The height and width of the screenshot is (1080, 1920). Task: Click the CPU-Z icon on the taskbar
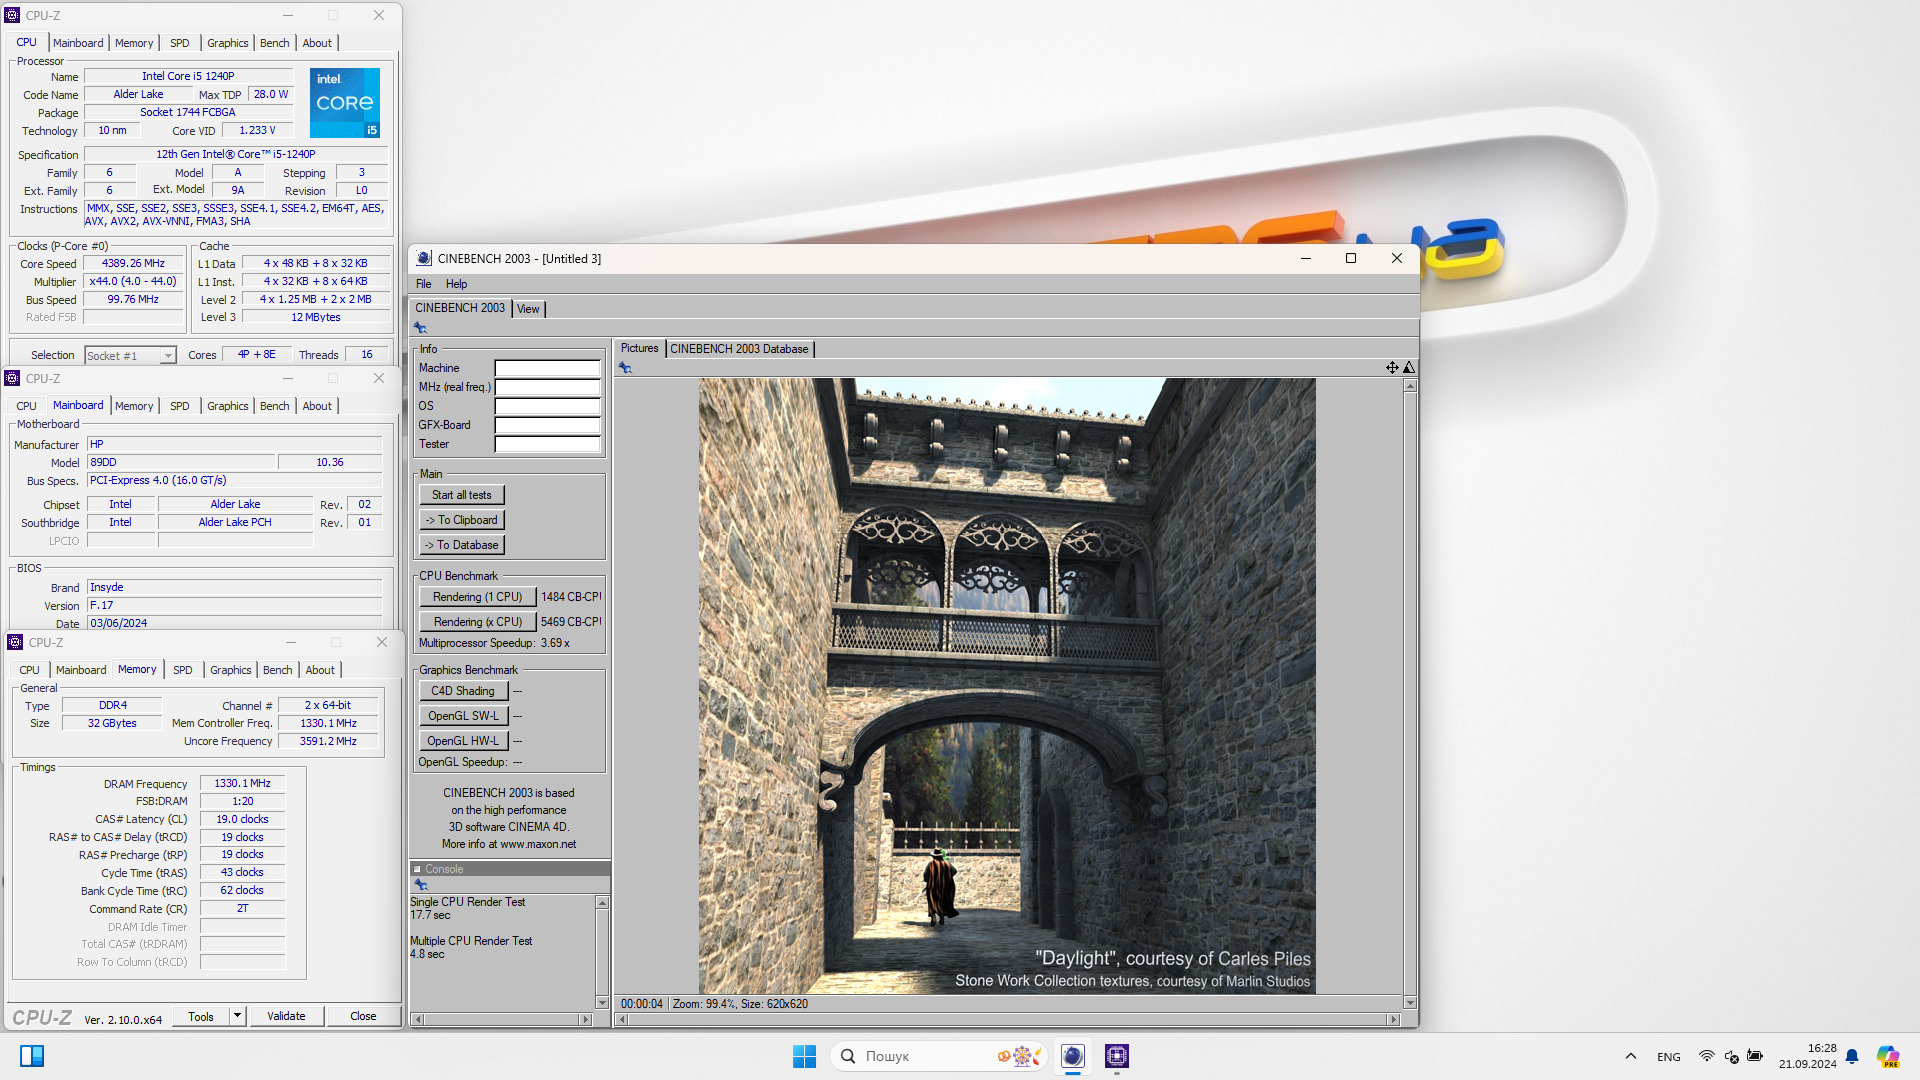click(x=1117, y=1056)
